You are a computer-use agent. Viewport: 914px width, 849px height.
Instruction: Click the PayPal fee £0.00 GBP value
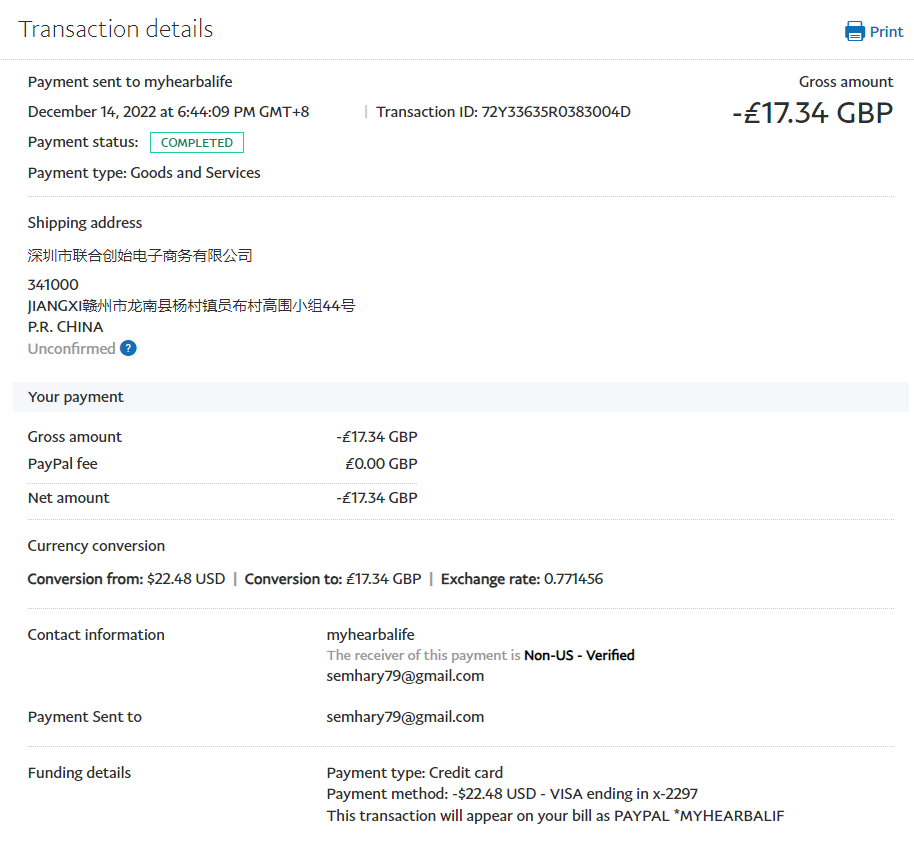pos(381,464)
